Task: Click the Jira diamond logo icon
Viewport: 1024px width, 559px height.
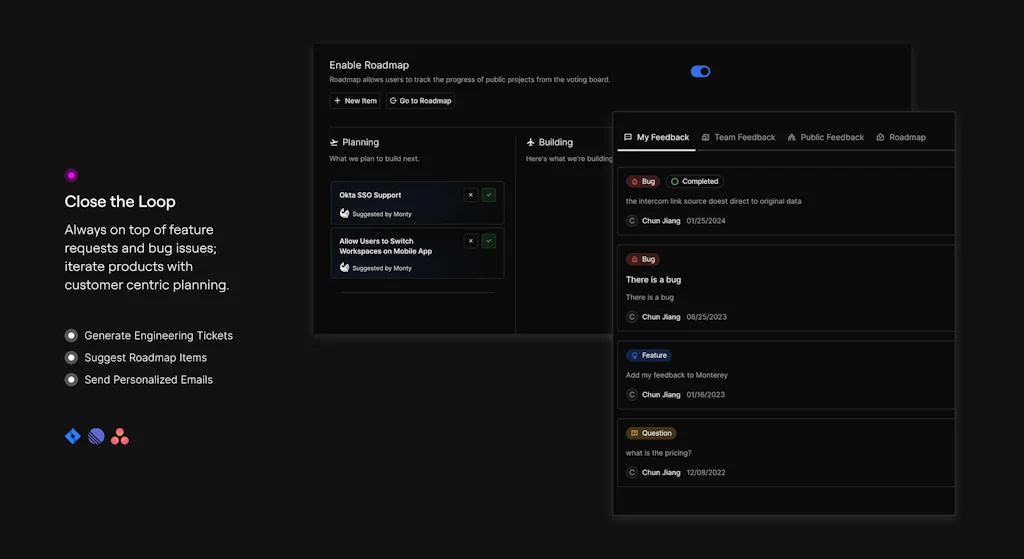Action: (72, 436)
